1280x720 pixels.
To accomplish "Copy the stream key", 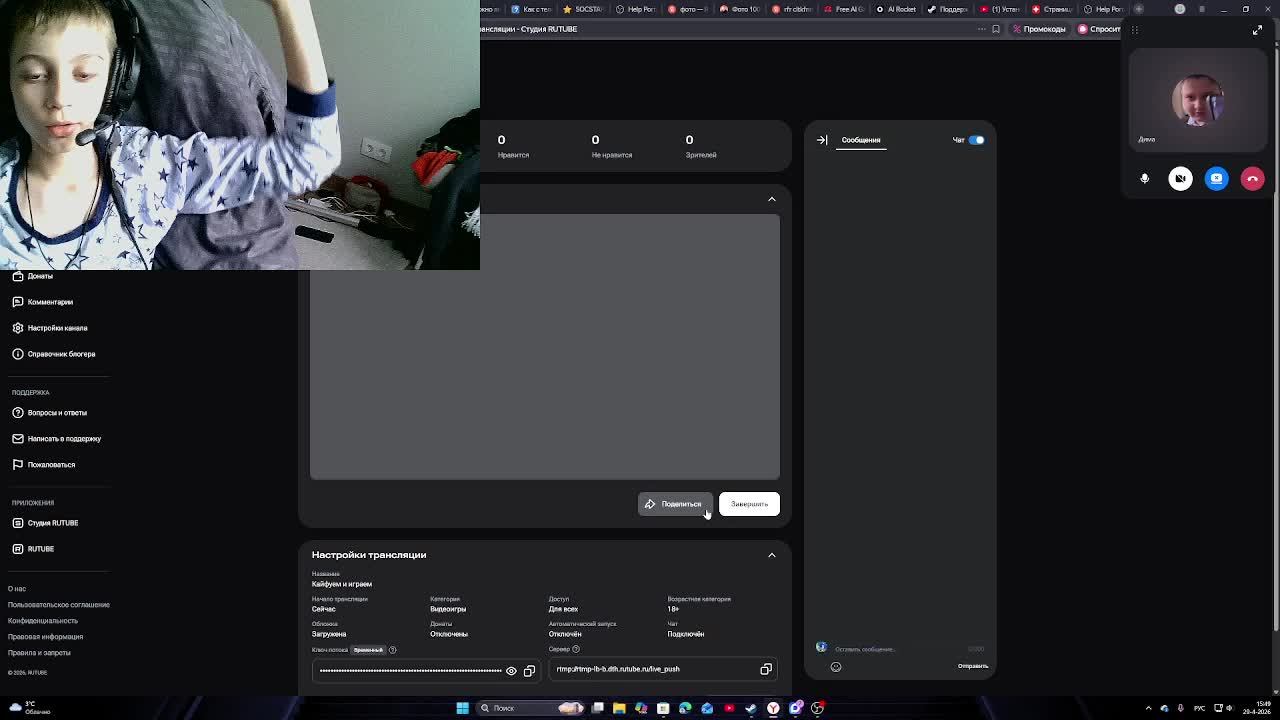I will [x=529, y=671].
